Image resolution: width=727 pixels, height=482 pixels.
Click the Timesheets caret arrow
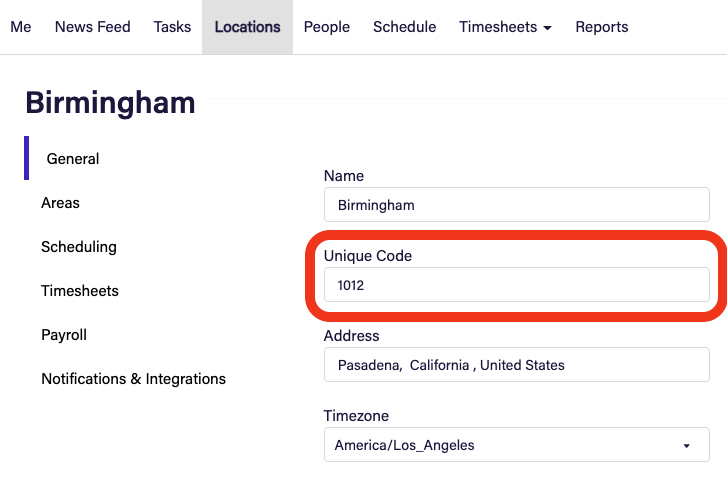(x=548, y=28)
